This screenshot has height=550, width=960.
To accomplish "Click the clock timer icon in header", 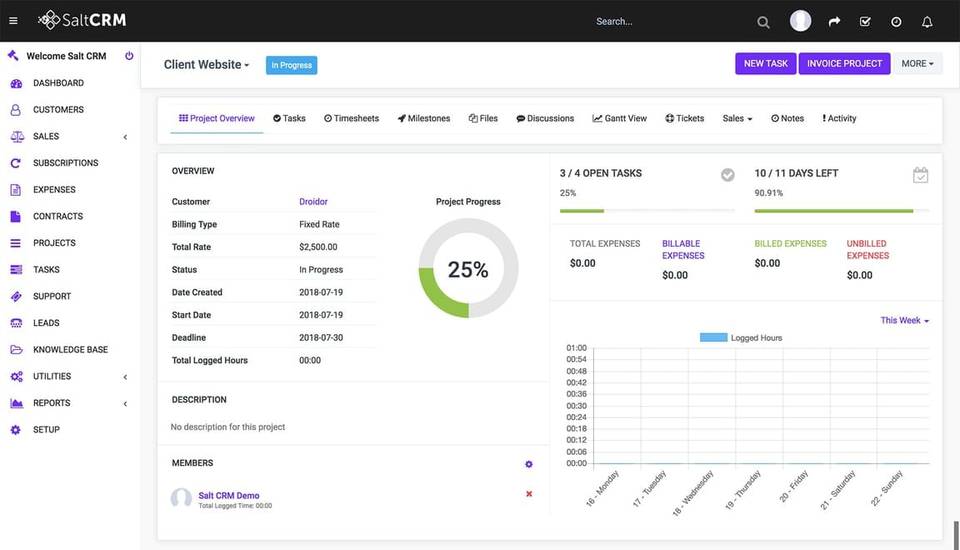I will pos(896,21).
